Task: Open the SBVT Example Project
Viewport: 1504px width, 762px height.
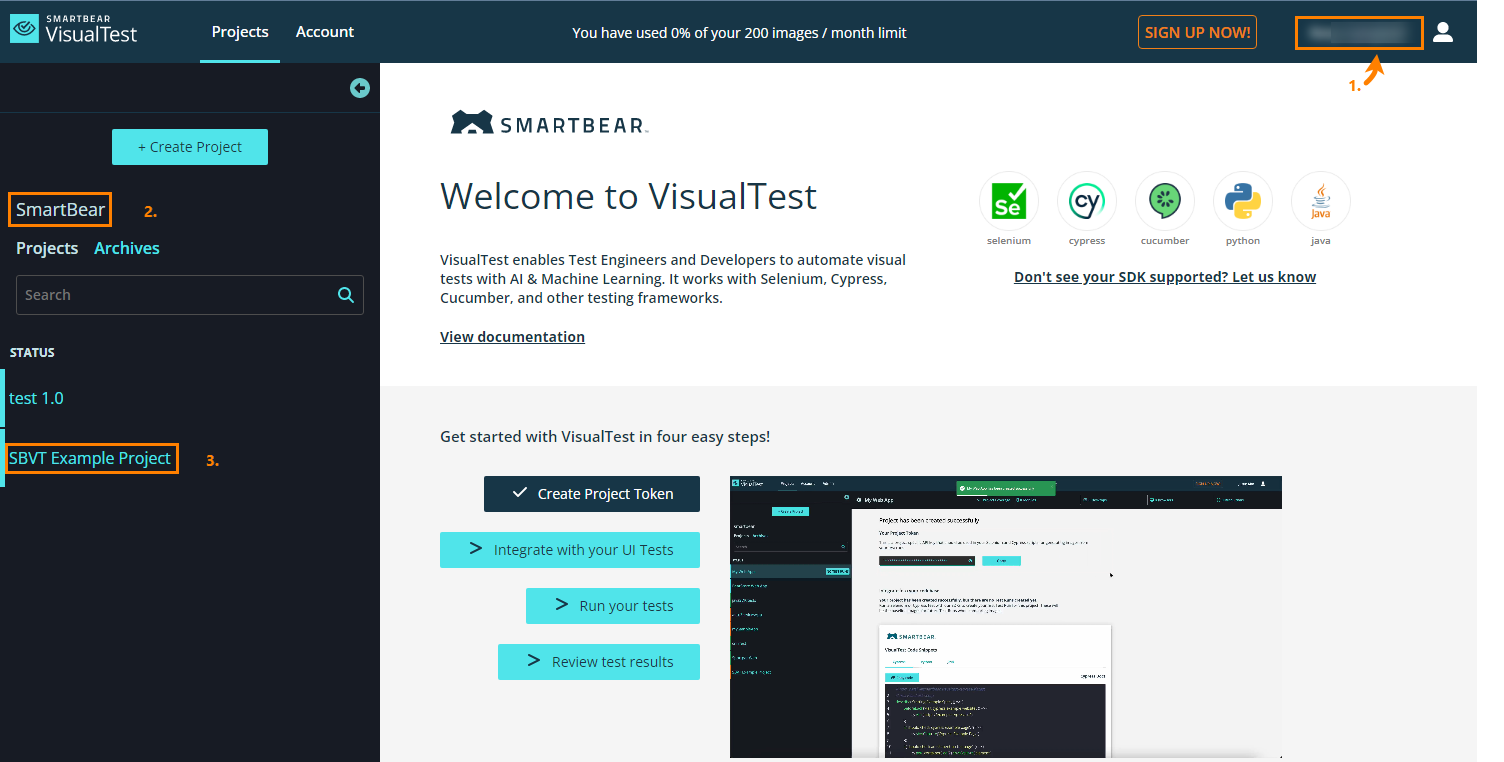Action: (x=90, y=458)
